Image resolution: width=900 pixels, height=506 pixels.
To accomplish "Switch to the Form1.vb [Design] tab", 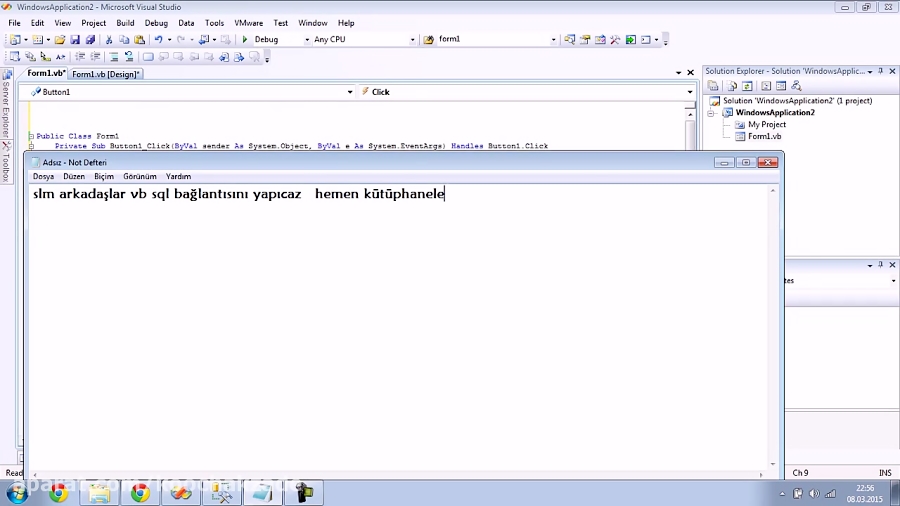I will pyautogui.click(x=106, y=74).
